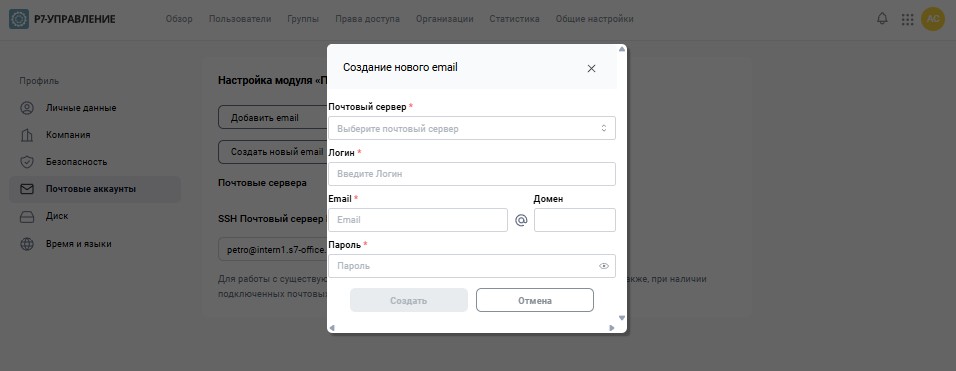Select Безопасность in the sidebar
Screen dimensions: 956x371
[95, 162]
